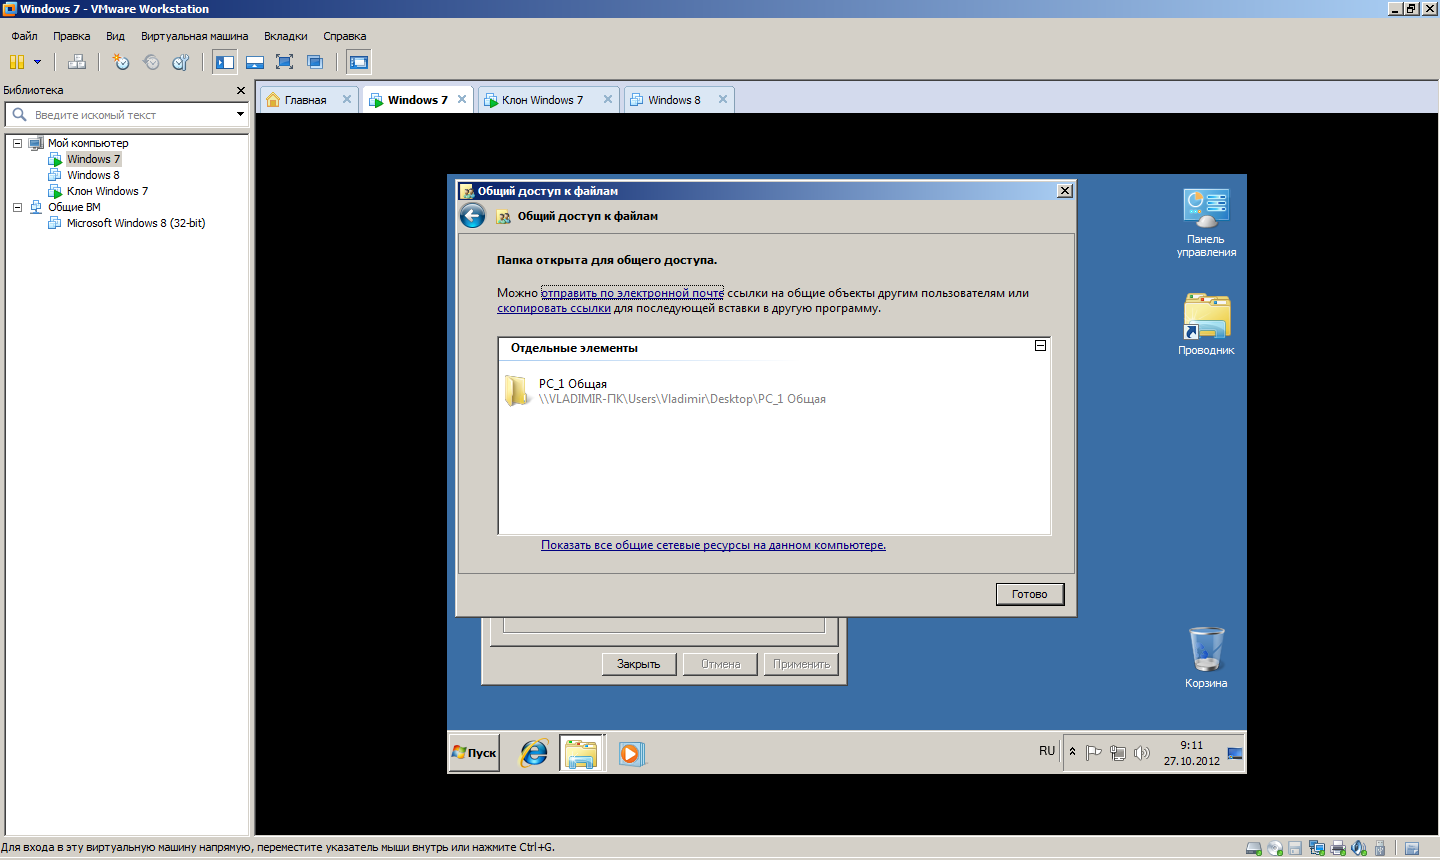The height and width of the screenshot is (860, 1440).
Task: Select Microsoft Windows 8 (32-bit) tree item
Action: pyautogui.click(x=136, y=223)
